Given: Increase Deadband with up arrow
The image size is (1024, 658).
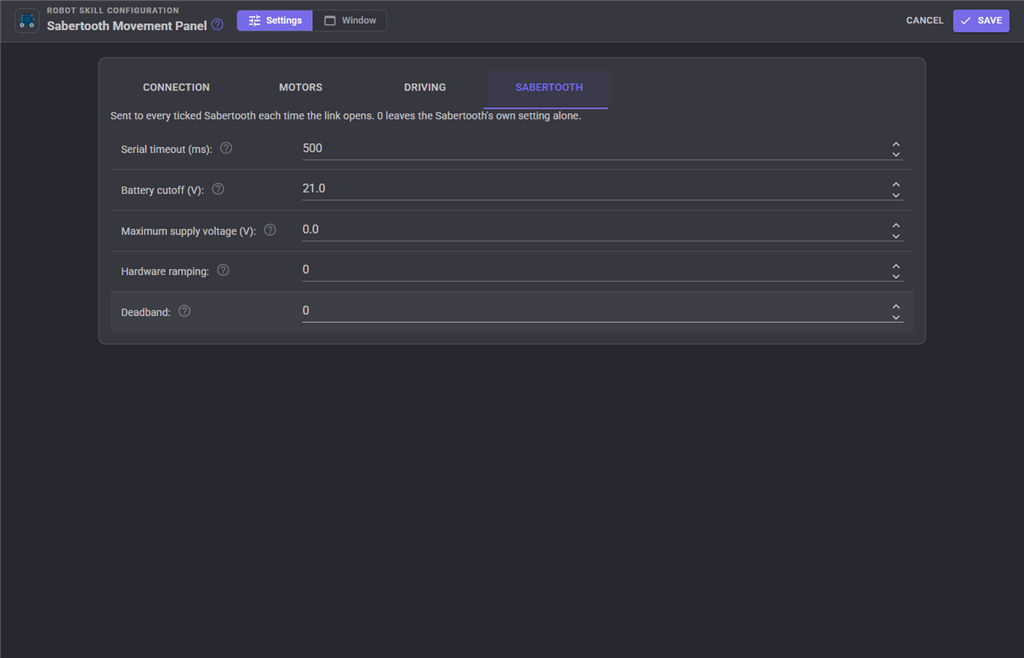Looking at the screenshot, I should coord(896,307).
